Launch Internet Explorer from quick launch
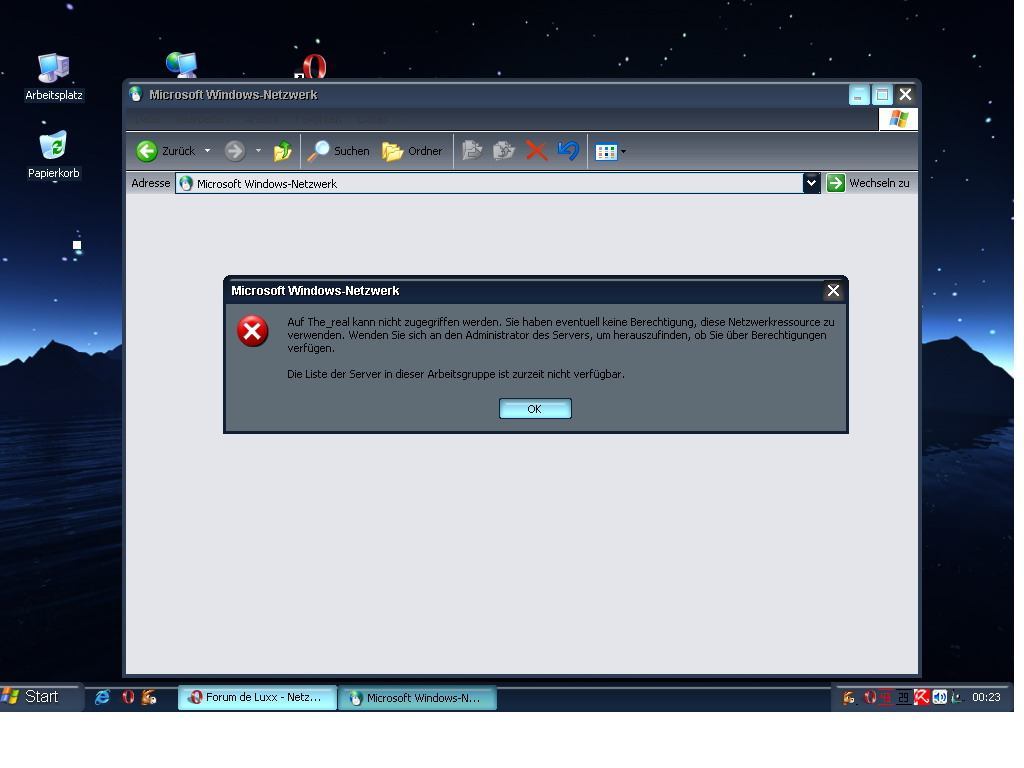 [103, 697]
